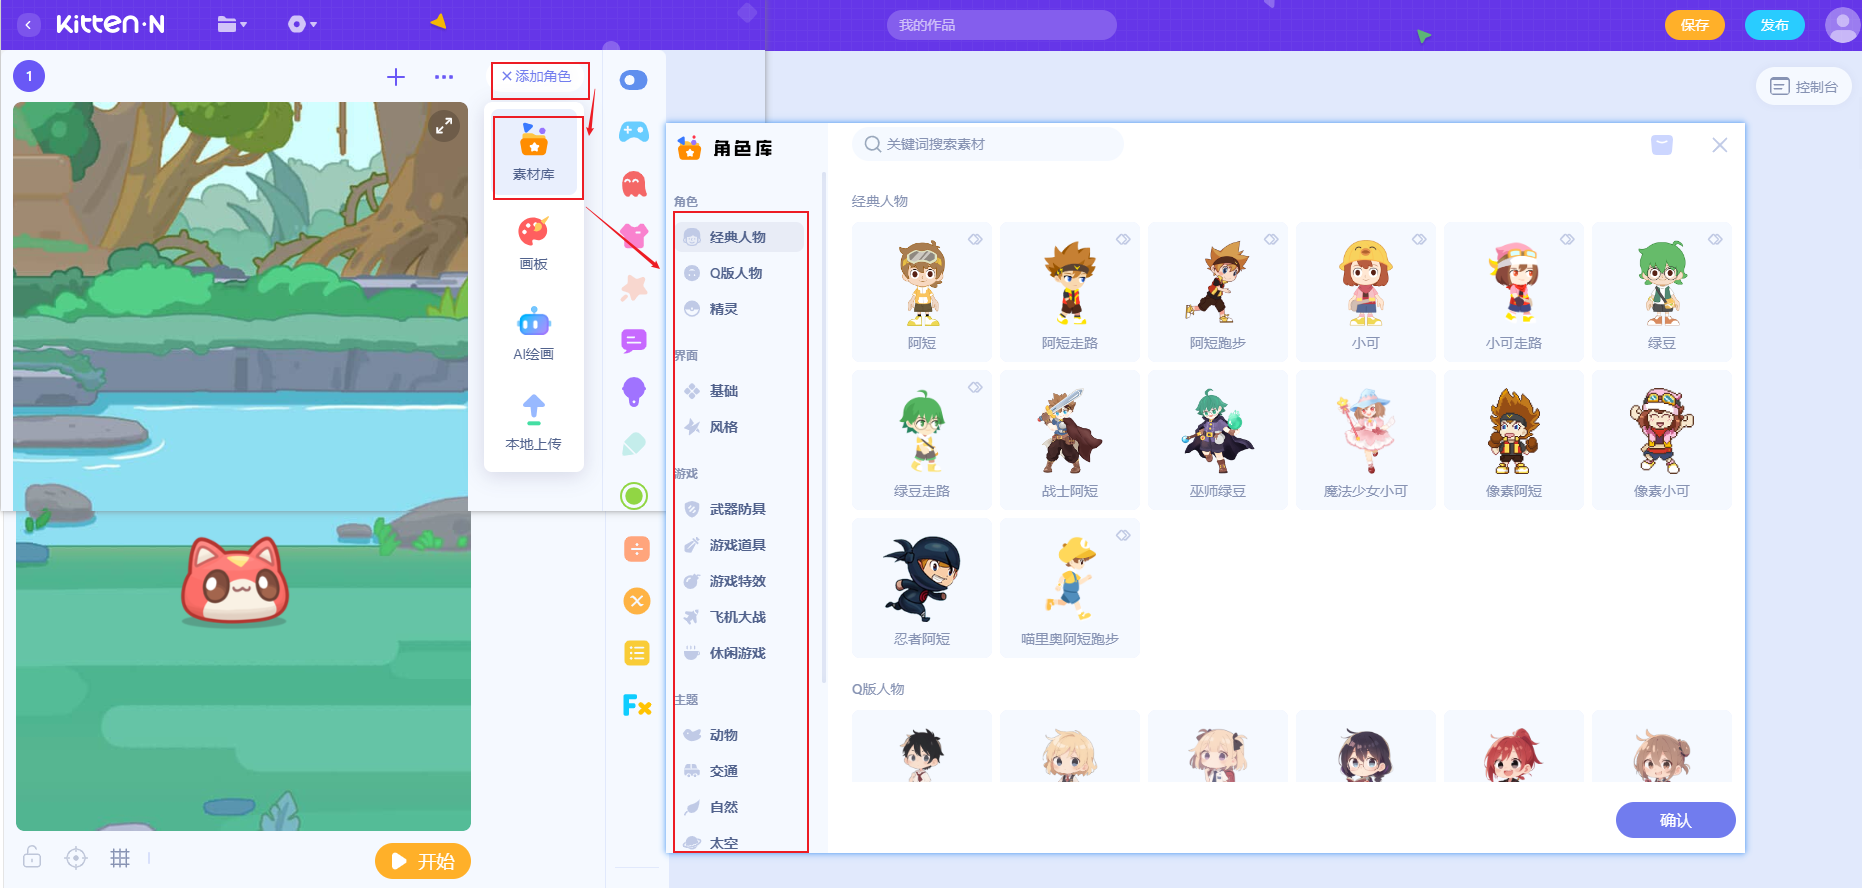Select the 动物 theme category
This screenshot has width=1862, height=888.
click(740, 735)
